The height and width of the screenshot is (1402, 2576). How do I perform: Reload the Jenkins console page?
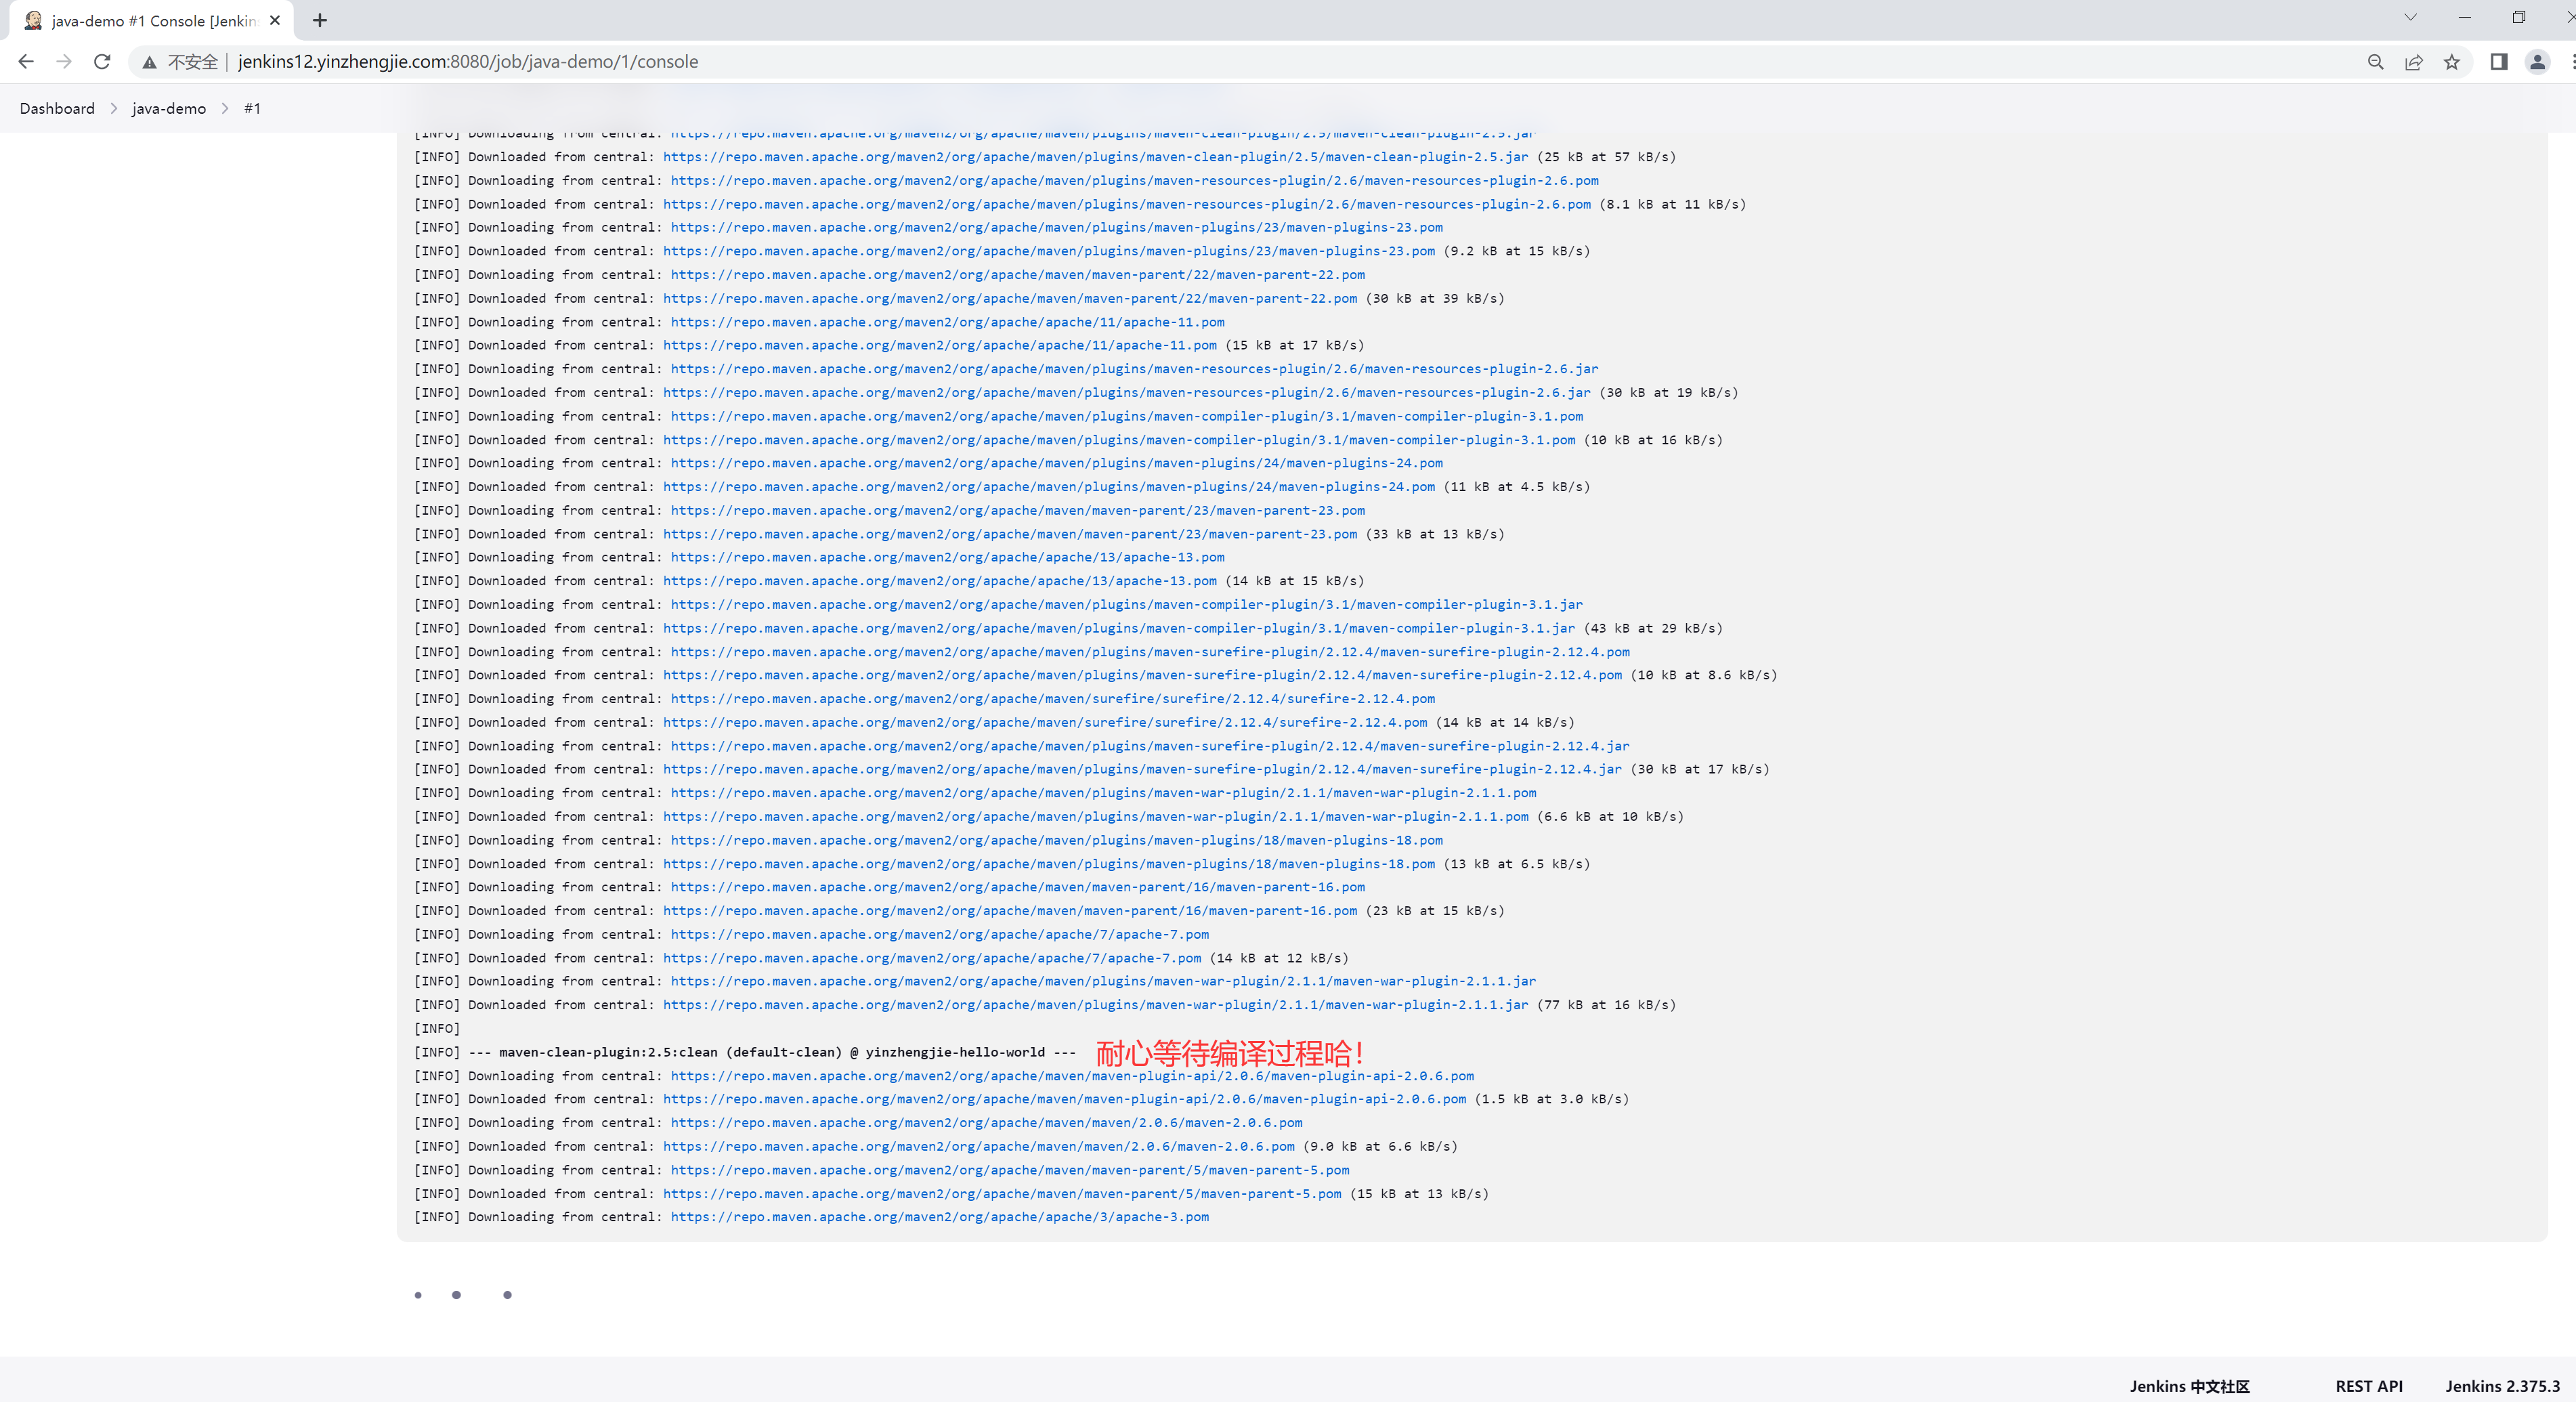tap(102, 62)
